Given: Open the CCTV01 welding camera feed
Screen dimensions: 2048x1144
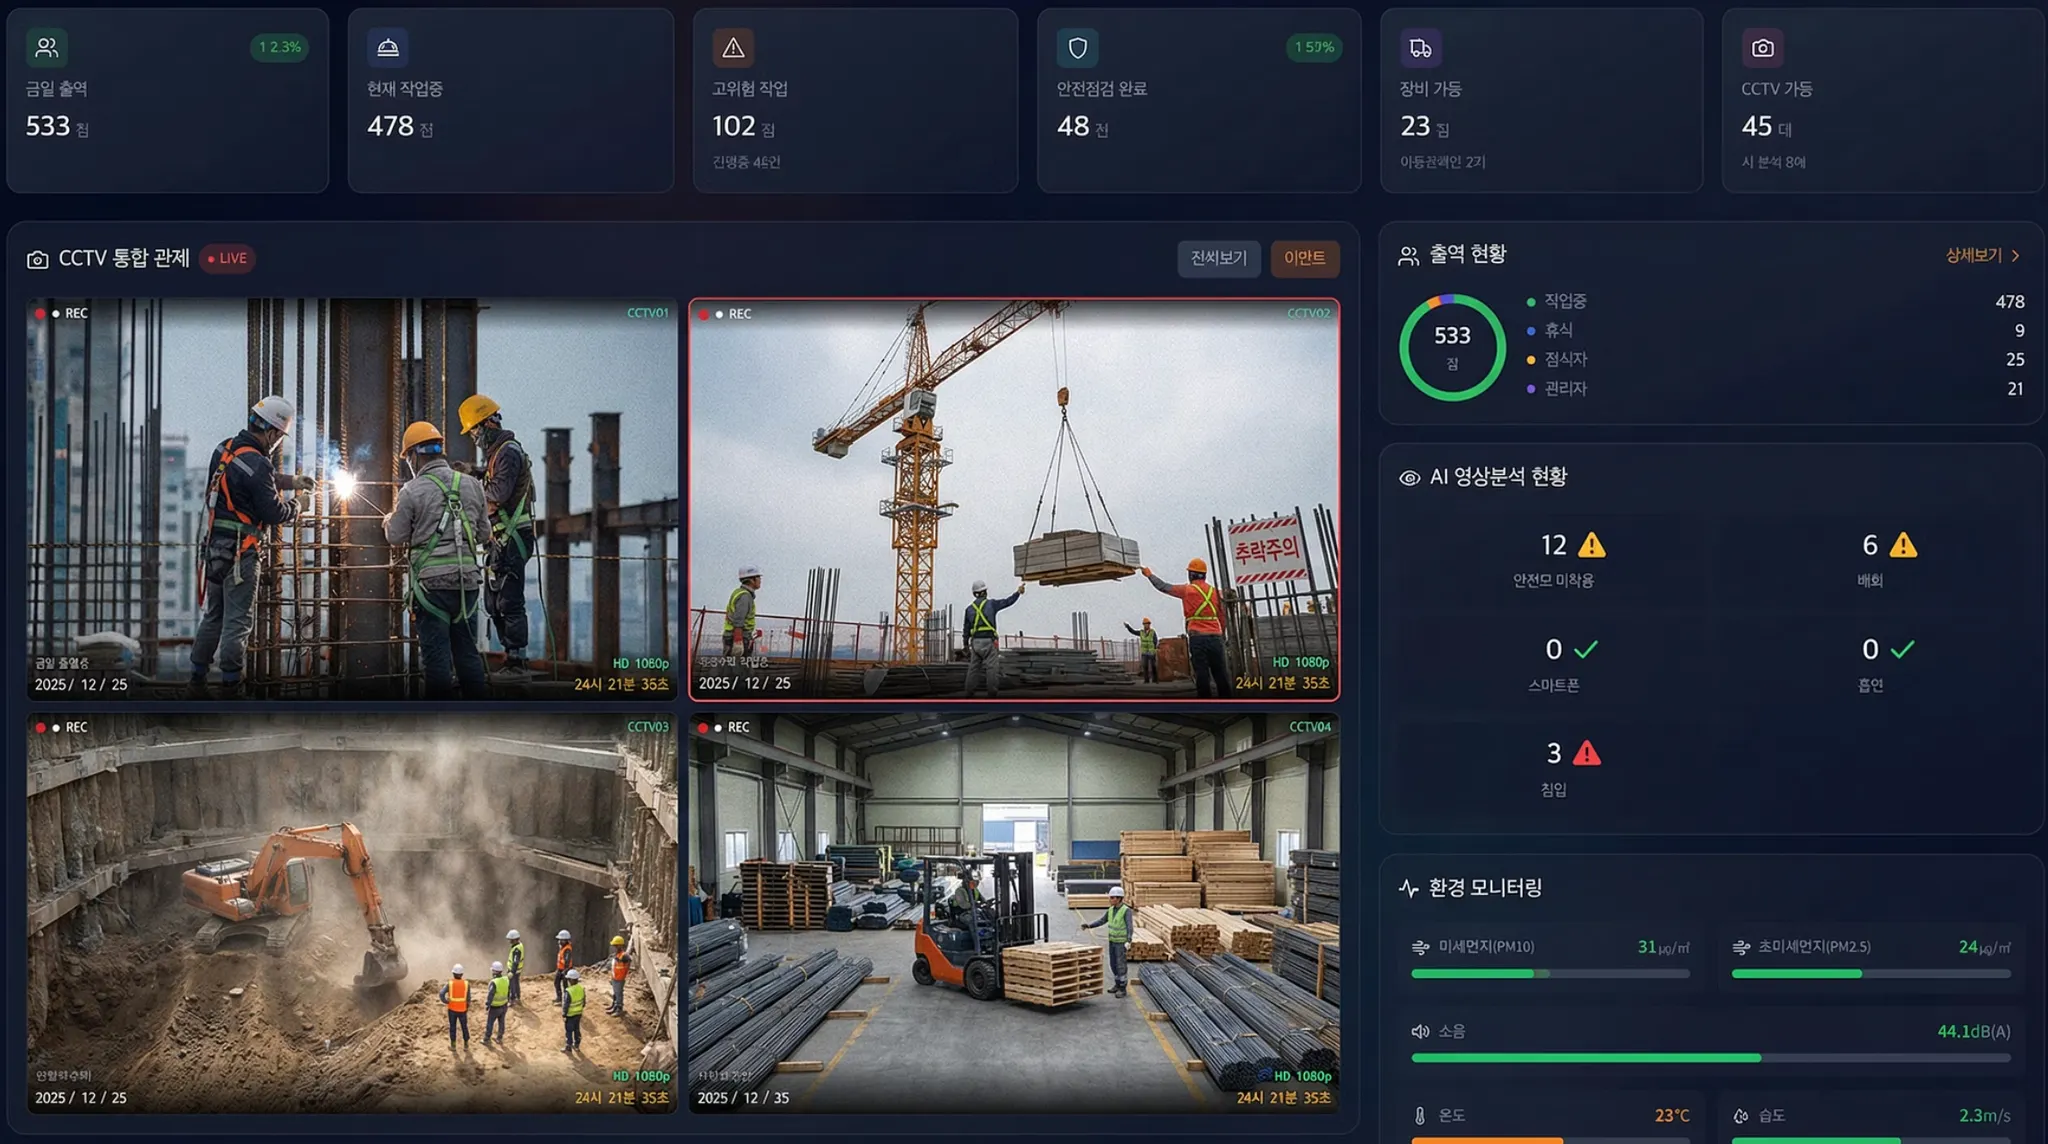Looking at the screenshot, I should (x=352, y=498).
